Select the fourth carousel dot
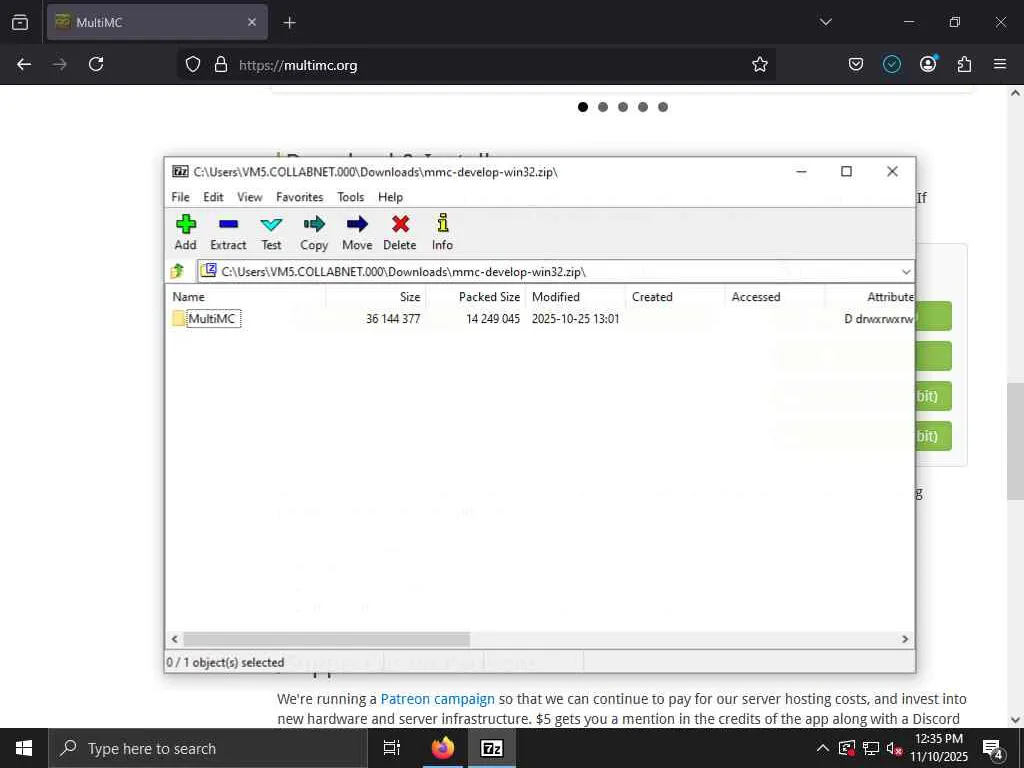Image resolution: width=1024 pixels, height=768 pixels. (643, 107)
